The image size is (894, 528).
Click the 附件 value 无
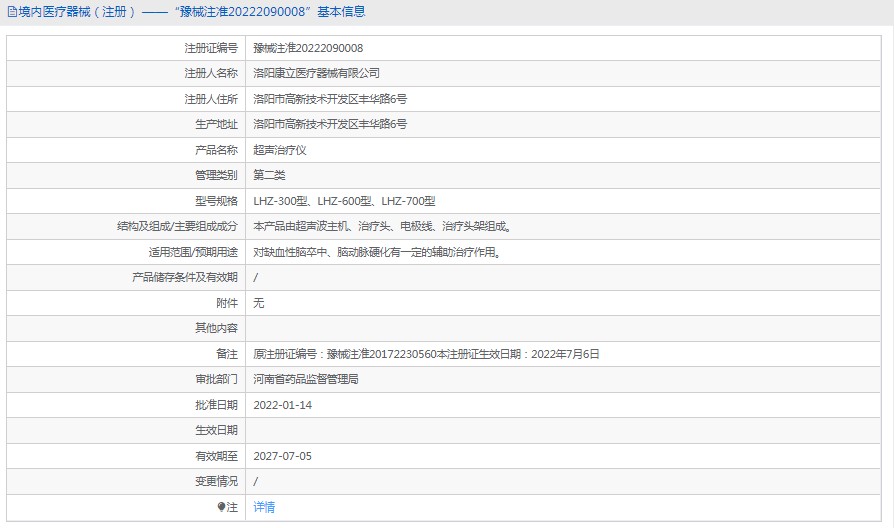259,303
